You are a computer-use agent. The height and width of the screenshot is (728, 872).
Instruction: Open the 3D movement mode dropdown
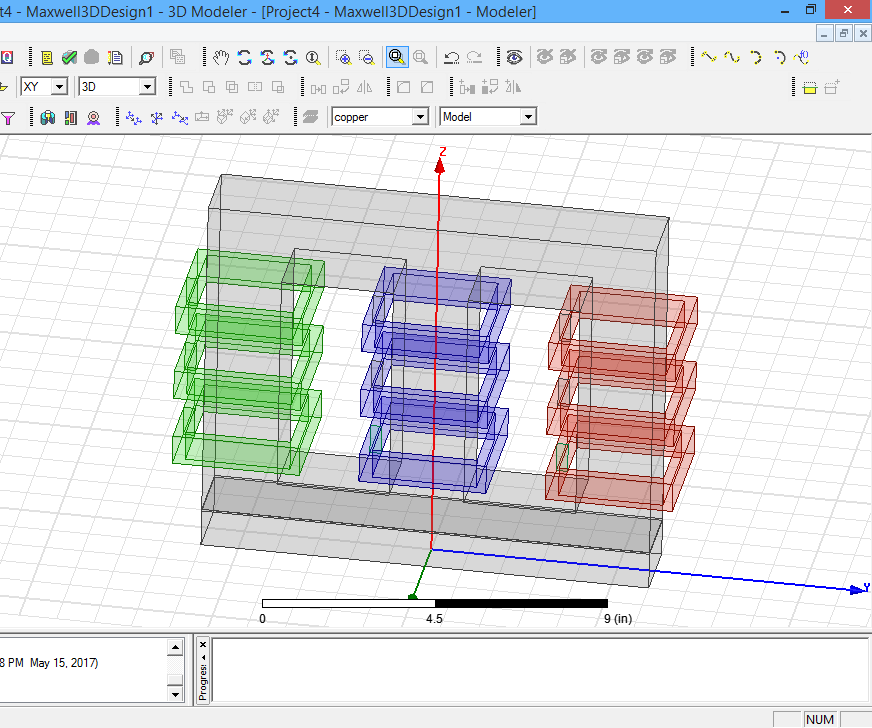(x=147, y=87)
